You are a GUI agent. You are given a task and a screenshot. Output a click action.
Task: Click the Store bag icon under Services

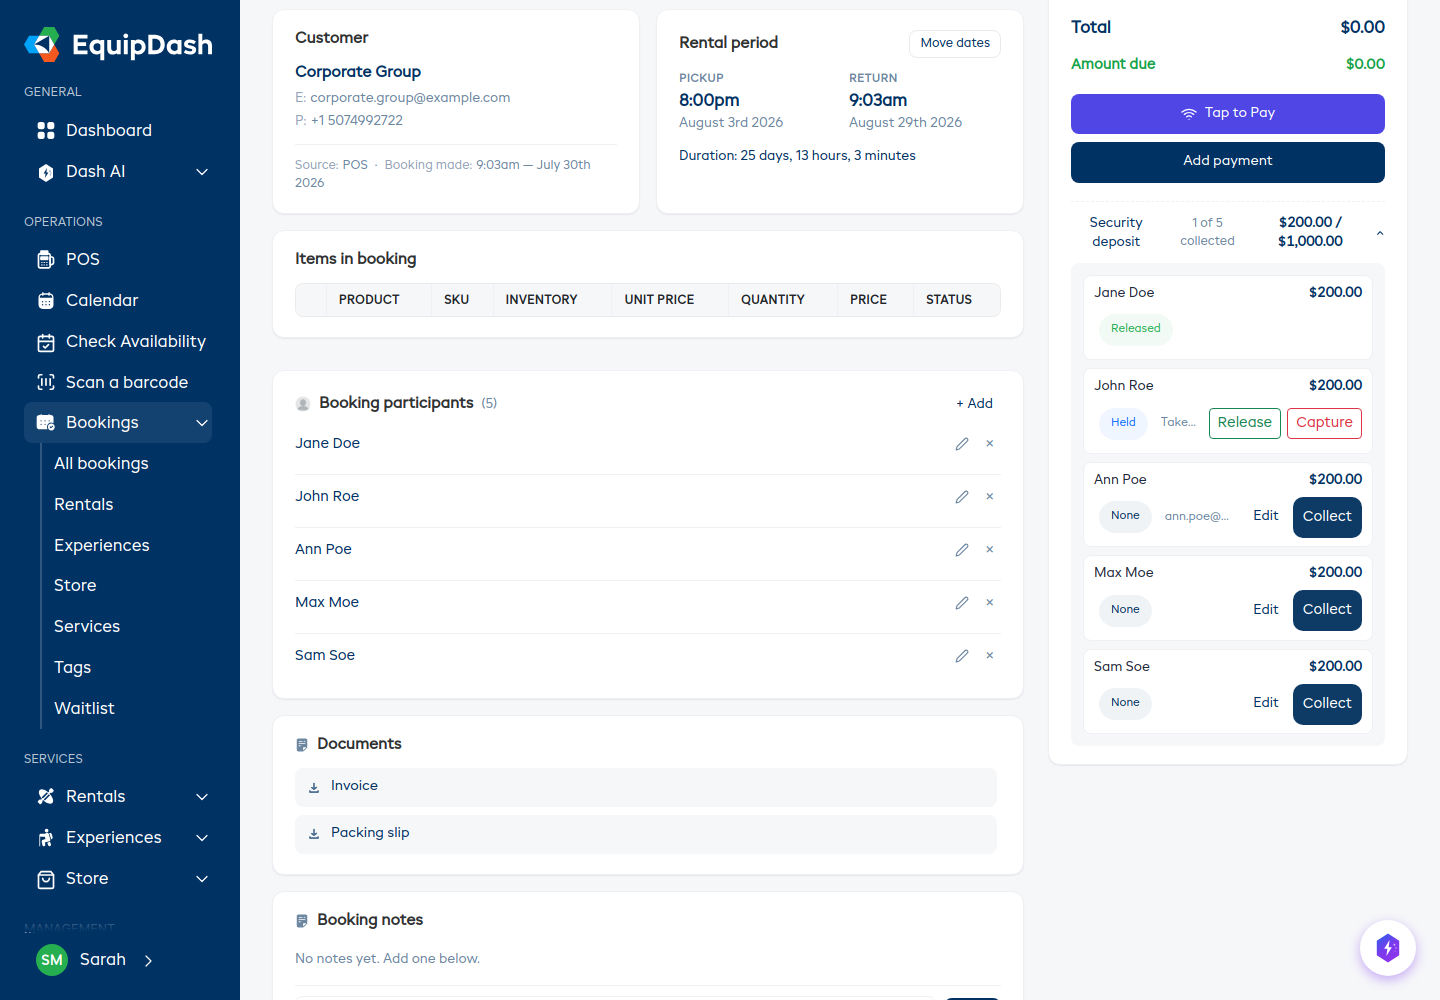point(46,879)
